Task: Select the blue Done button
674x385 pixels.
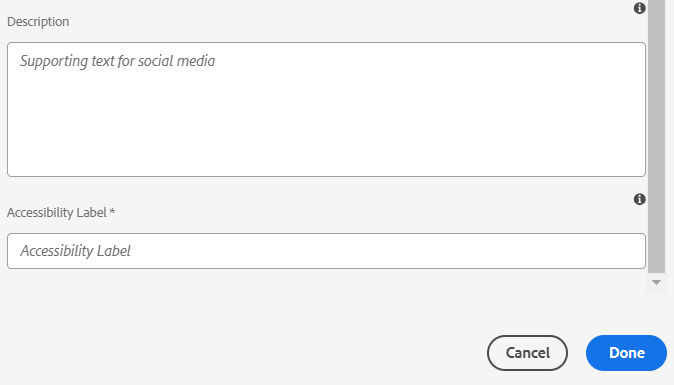Action: click(626, 353)
